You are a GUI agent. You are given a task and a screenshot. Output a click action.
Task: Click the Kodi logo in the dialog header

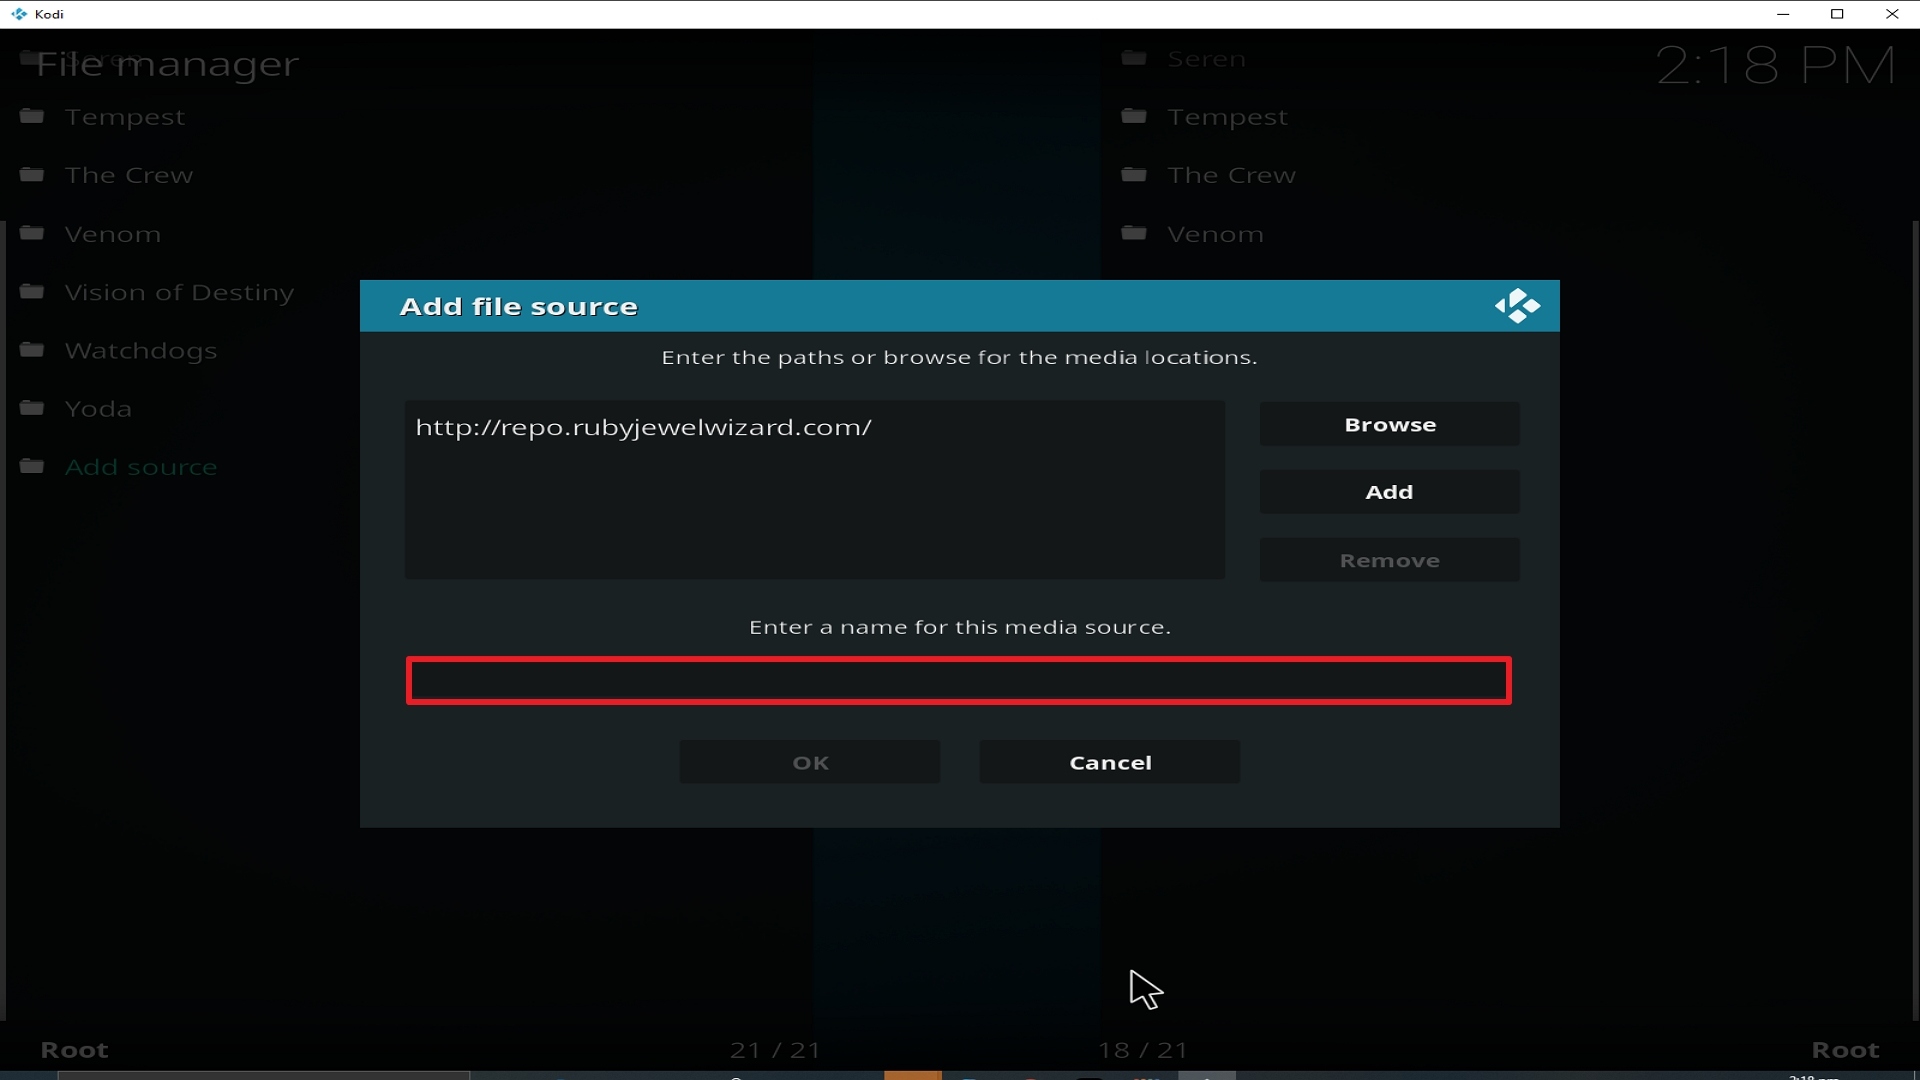1517,306
